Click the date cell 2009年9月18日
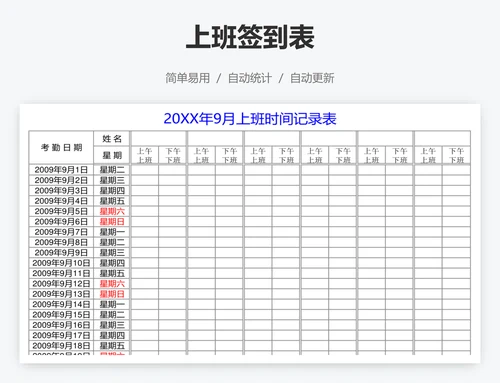 (x=61, y=345)
